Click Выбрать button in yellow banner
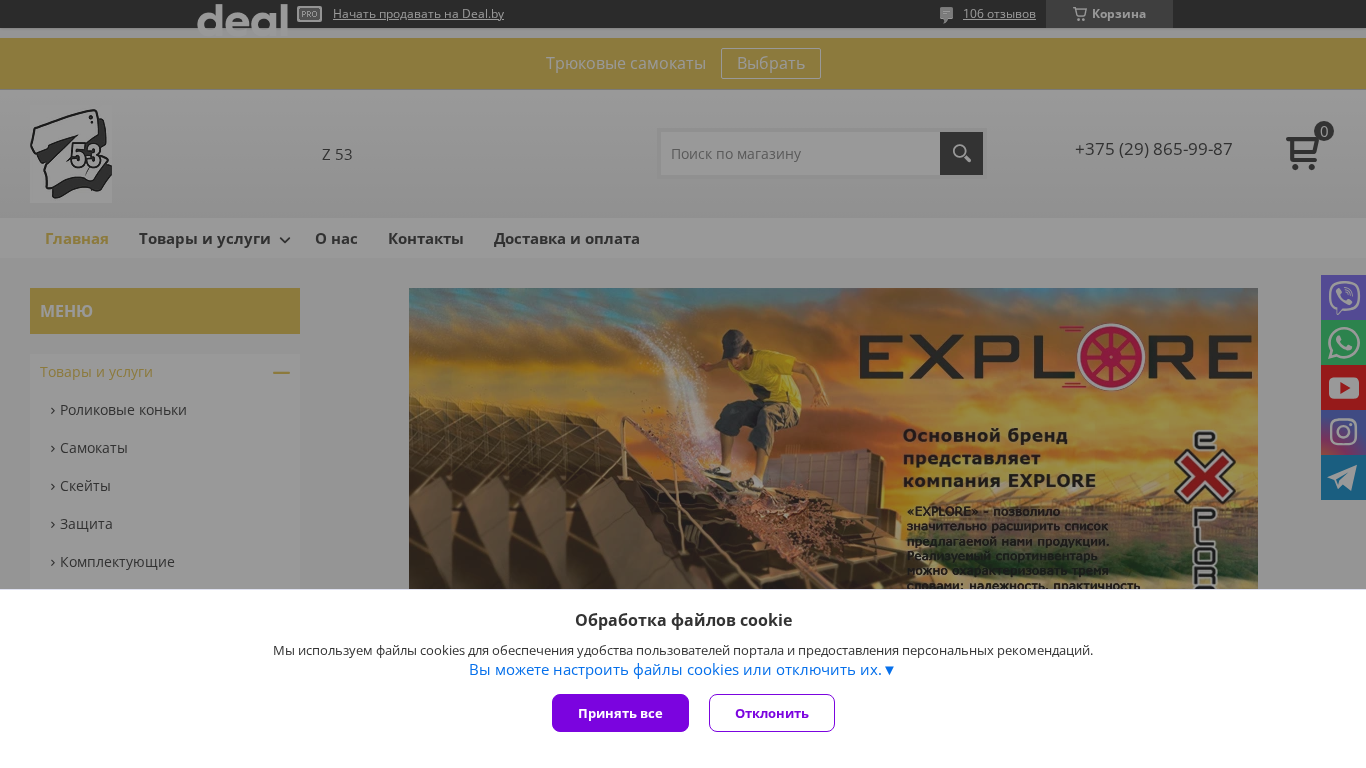 coord(771,63)
